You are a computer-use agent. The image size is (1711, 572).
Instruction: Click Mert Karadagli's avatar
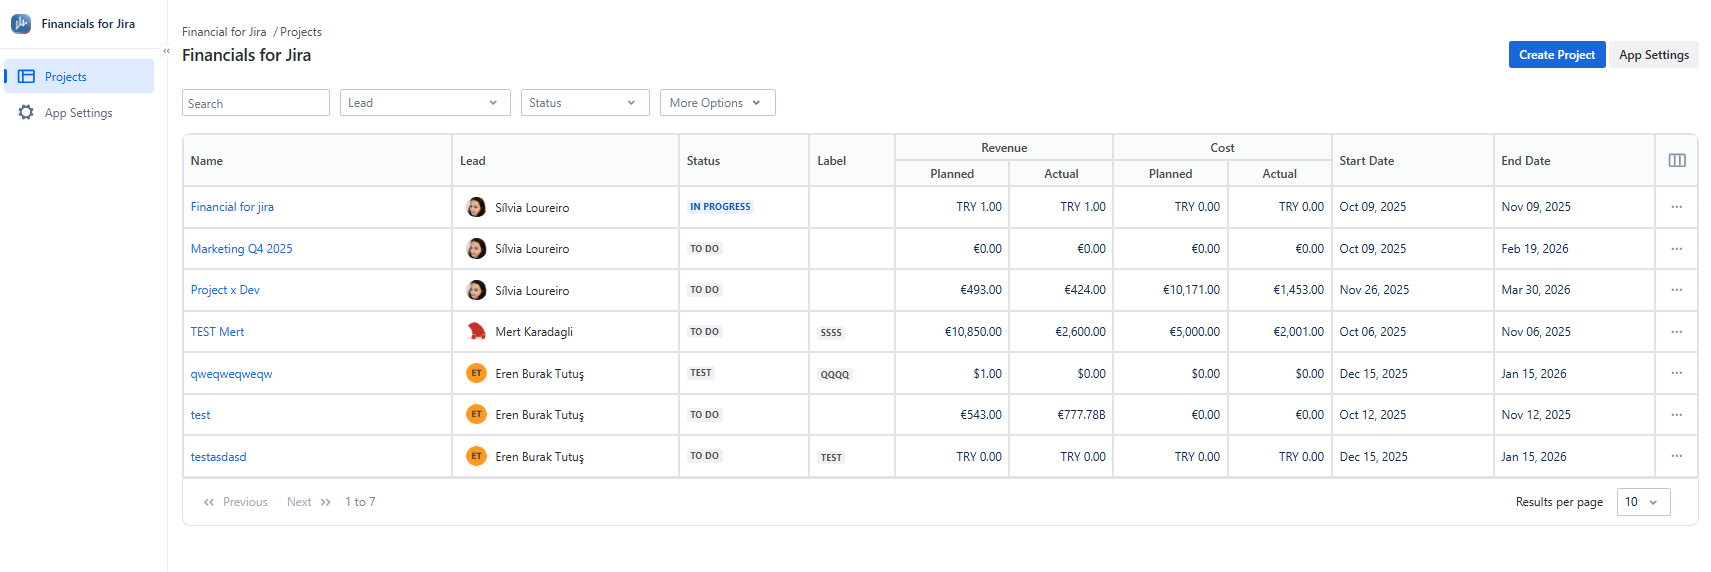[477, 331]
